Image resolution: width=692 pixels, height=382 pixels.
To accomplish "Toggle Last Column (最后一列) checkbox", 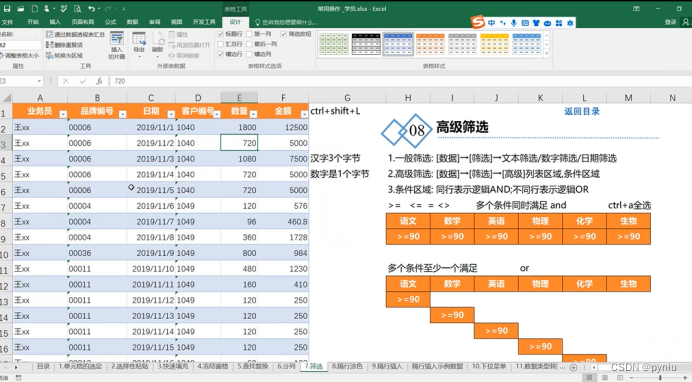I will tap(249, 44).
